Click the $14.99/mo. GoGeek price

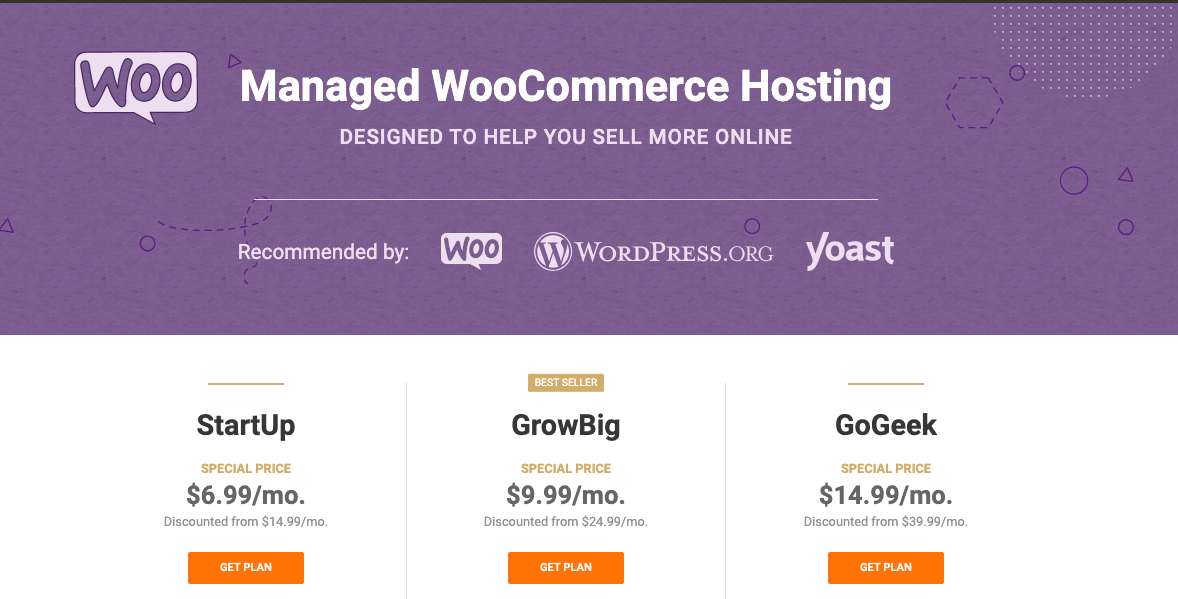point(886,494)
